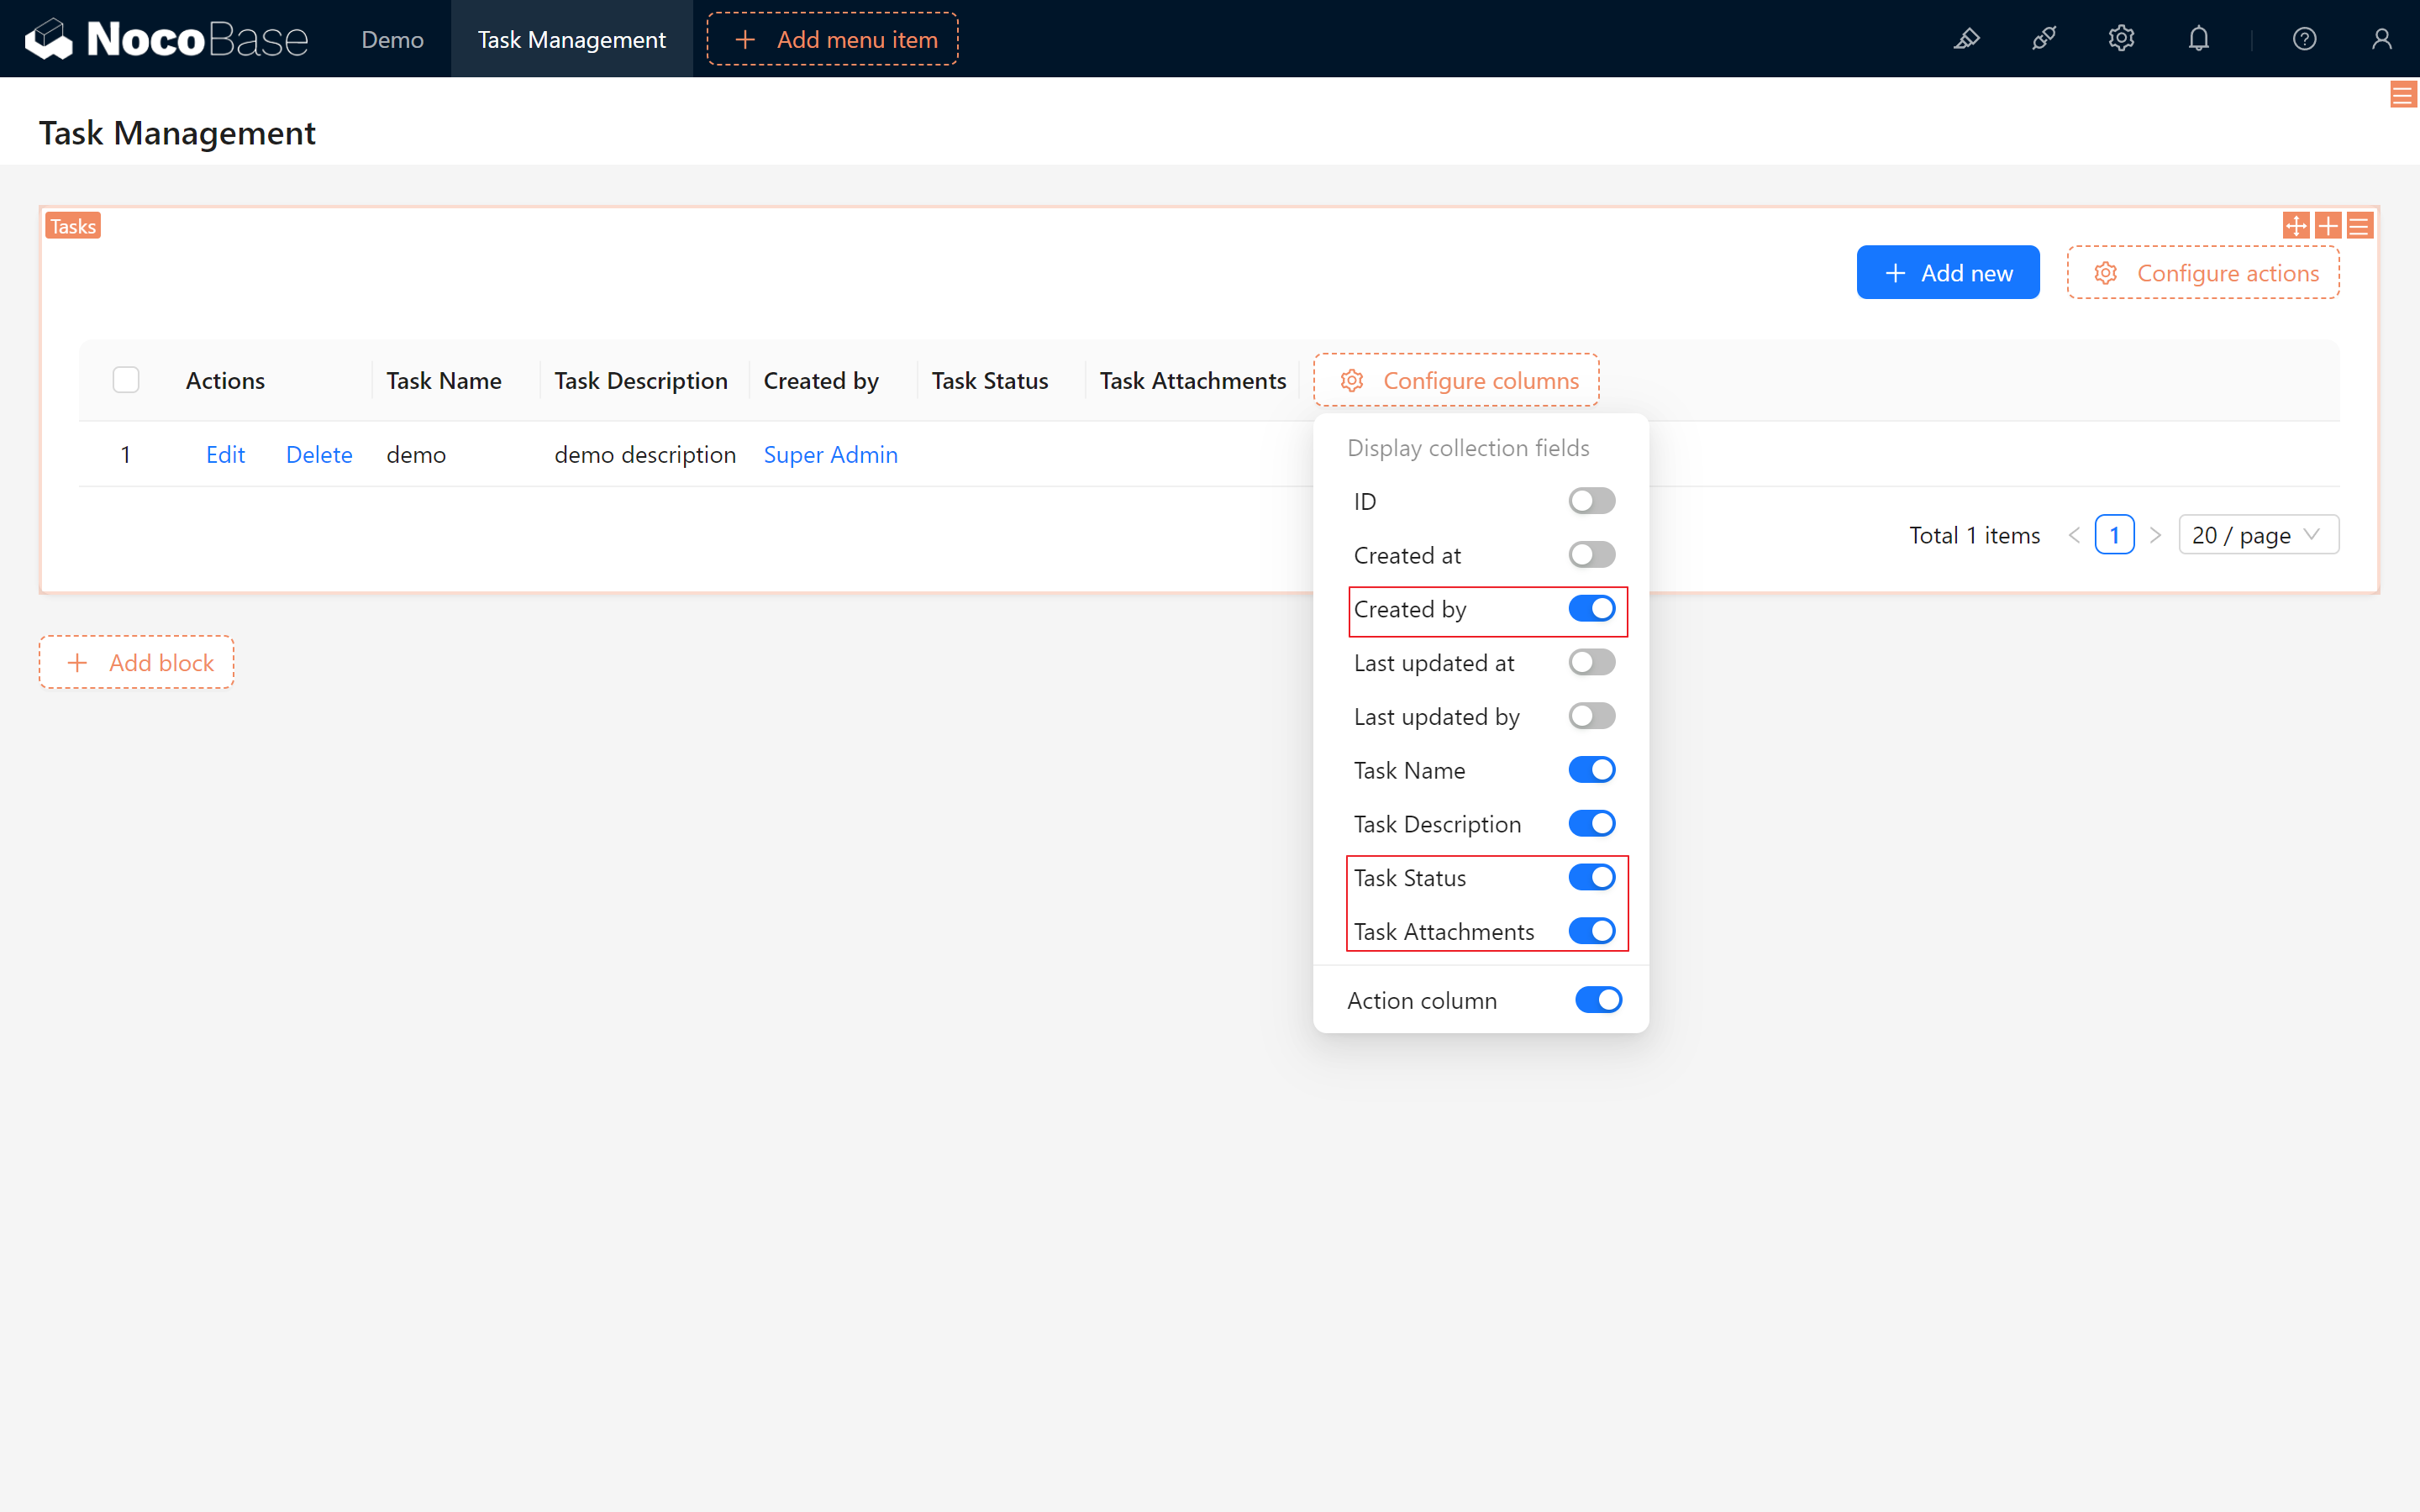The image size is (2420, 1512).
Task: Click 'Display collection fields' heading
Action: pos(1468,447)
